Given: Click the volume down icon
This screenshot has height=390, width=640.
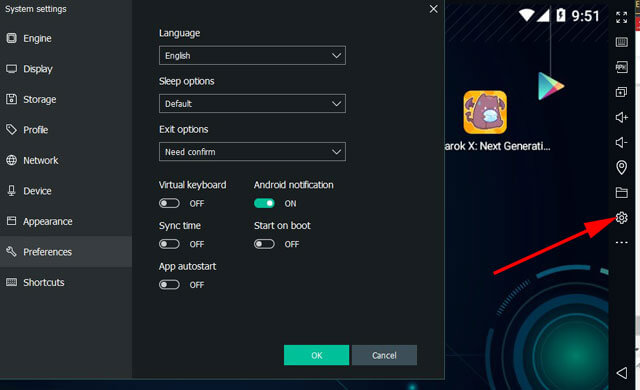Looking at the screenshot, I should pyautogui.click(x=621, y=142).
